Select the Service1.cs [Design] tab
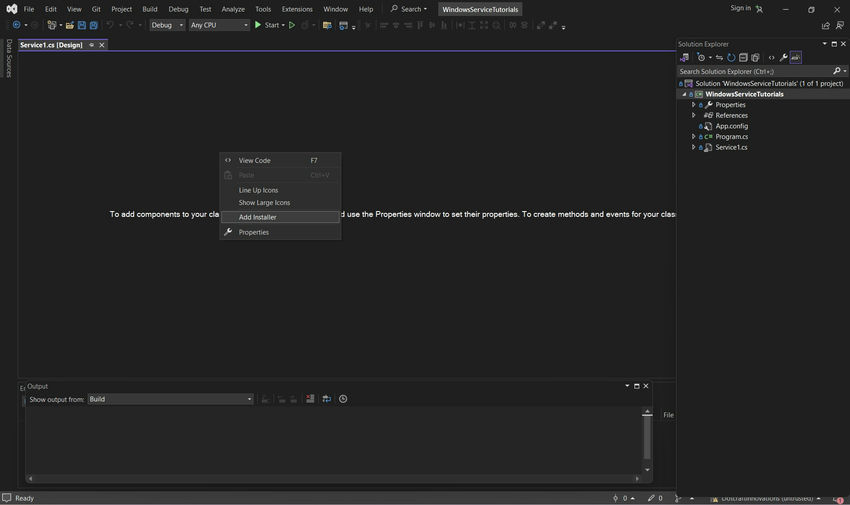Image resolution: width=850 pixels, height=505 pixels. tap(51, 45)
